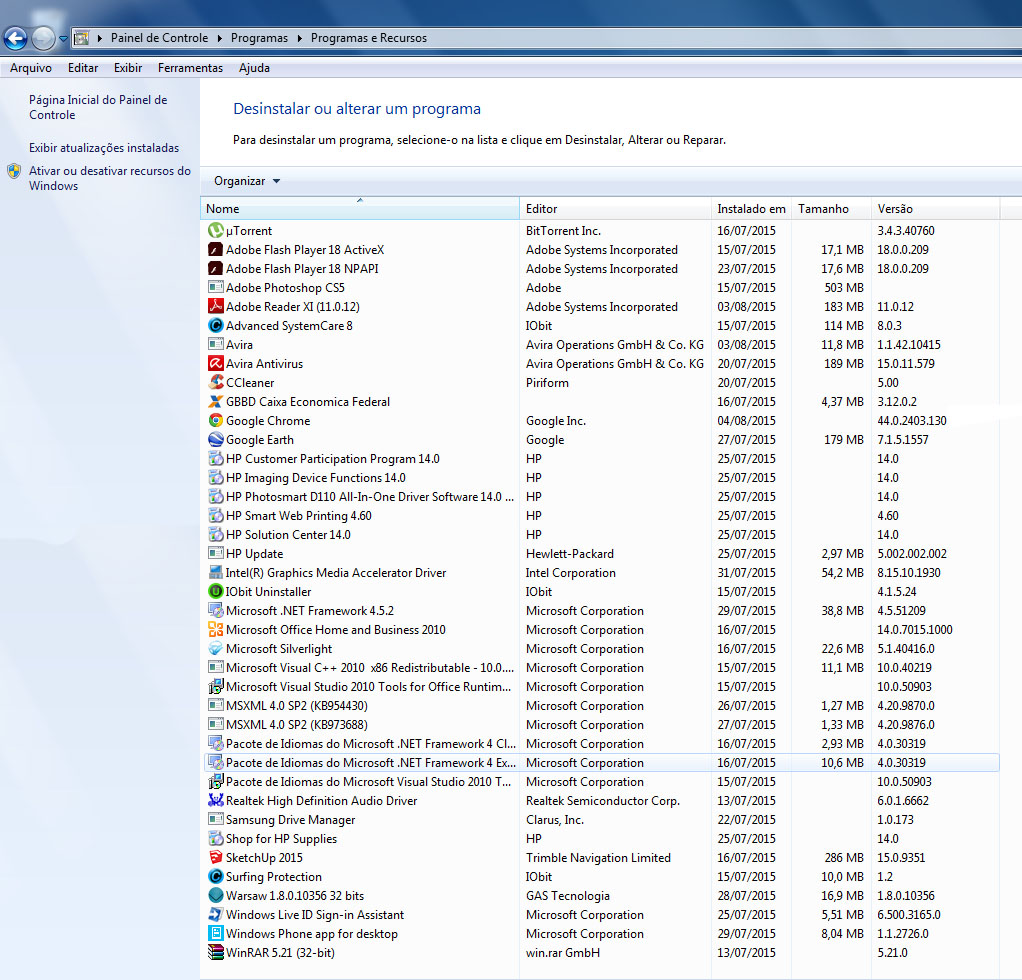The height and width of the screenshot is (980, 1022).
Task: Open the Organizar dropdown menu
Action: tap(247, 181)
